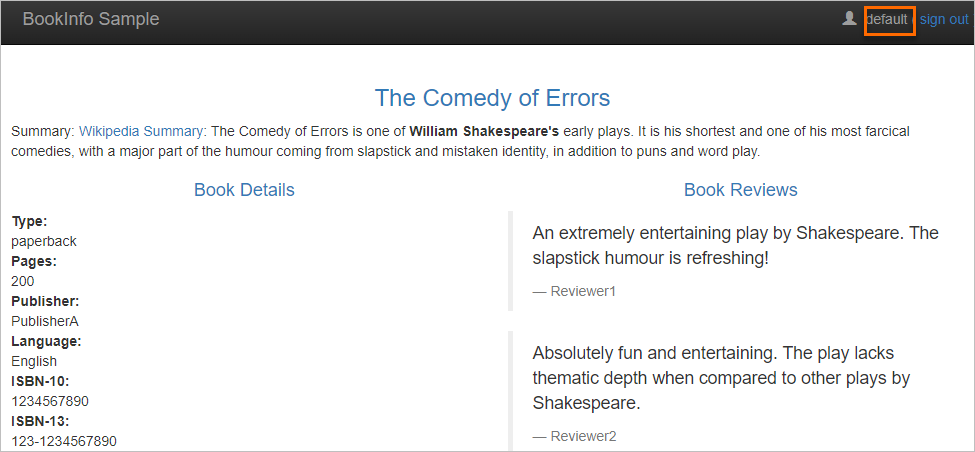Click the Publisher label in details
Image resolution: width=975 pixels, height=452 pixels.
point(45,301)
